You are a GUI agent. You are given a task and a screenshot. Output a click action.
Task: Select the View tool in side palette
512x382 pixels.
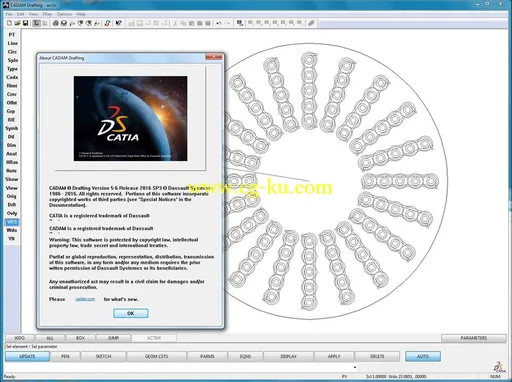click(x=12, y=188)
